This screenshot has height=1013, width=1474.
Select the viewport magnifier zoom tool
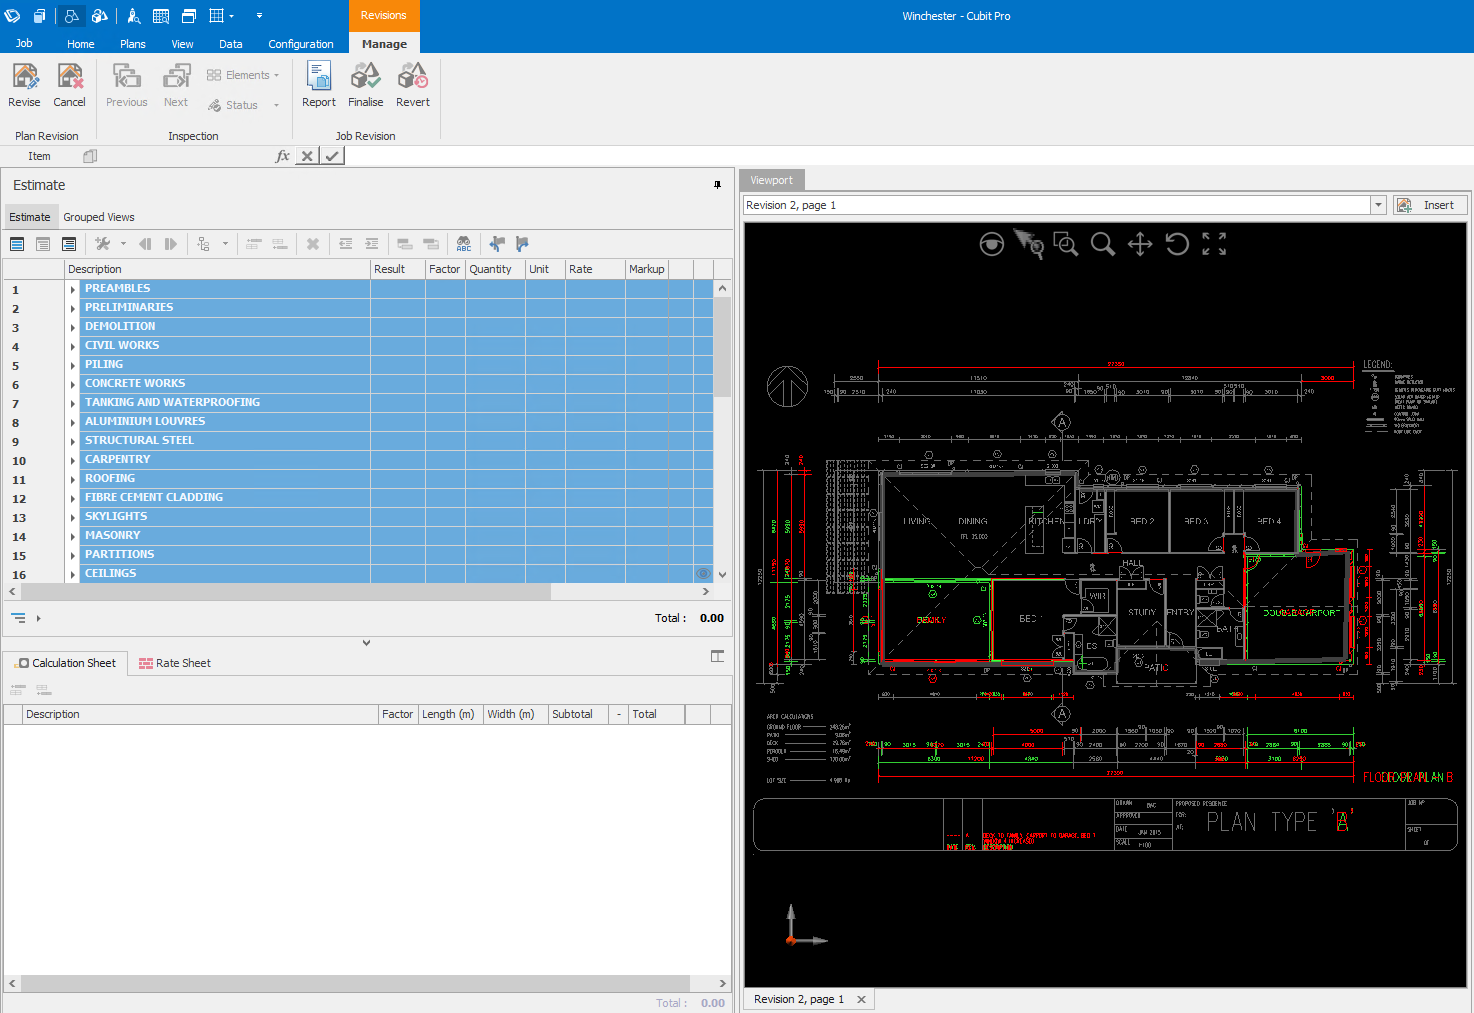tap(1103, 244)
